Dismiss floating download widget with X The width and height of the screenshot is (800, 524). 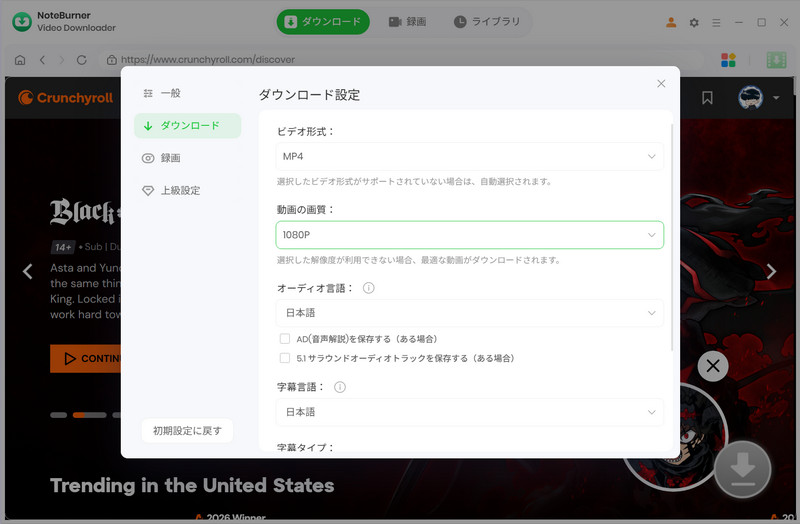[x=713, y=366]
